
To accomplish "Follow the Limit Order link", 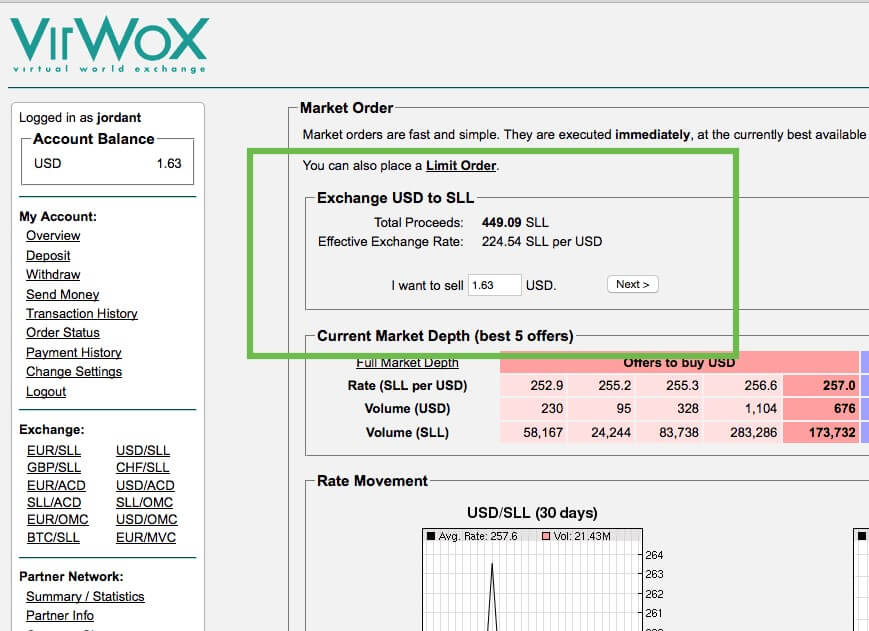I will [461, 166].
